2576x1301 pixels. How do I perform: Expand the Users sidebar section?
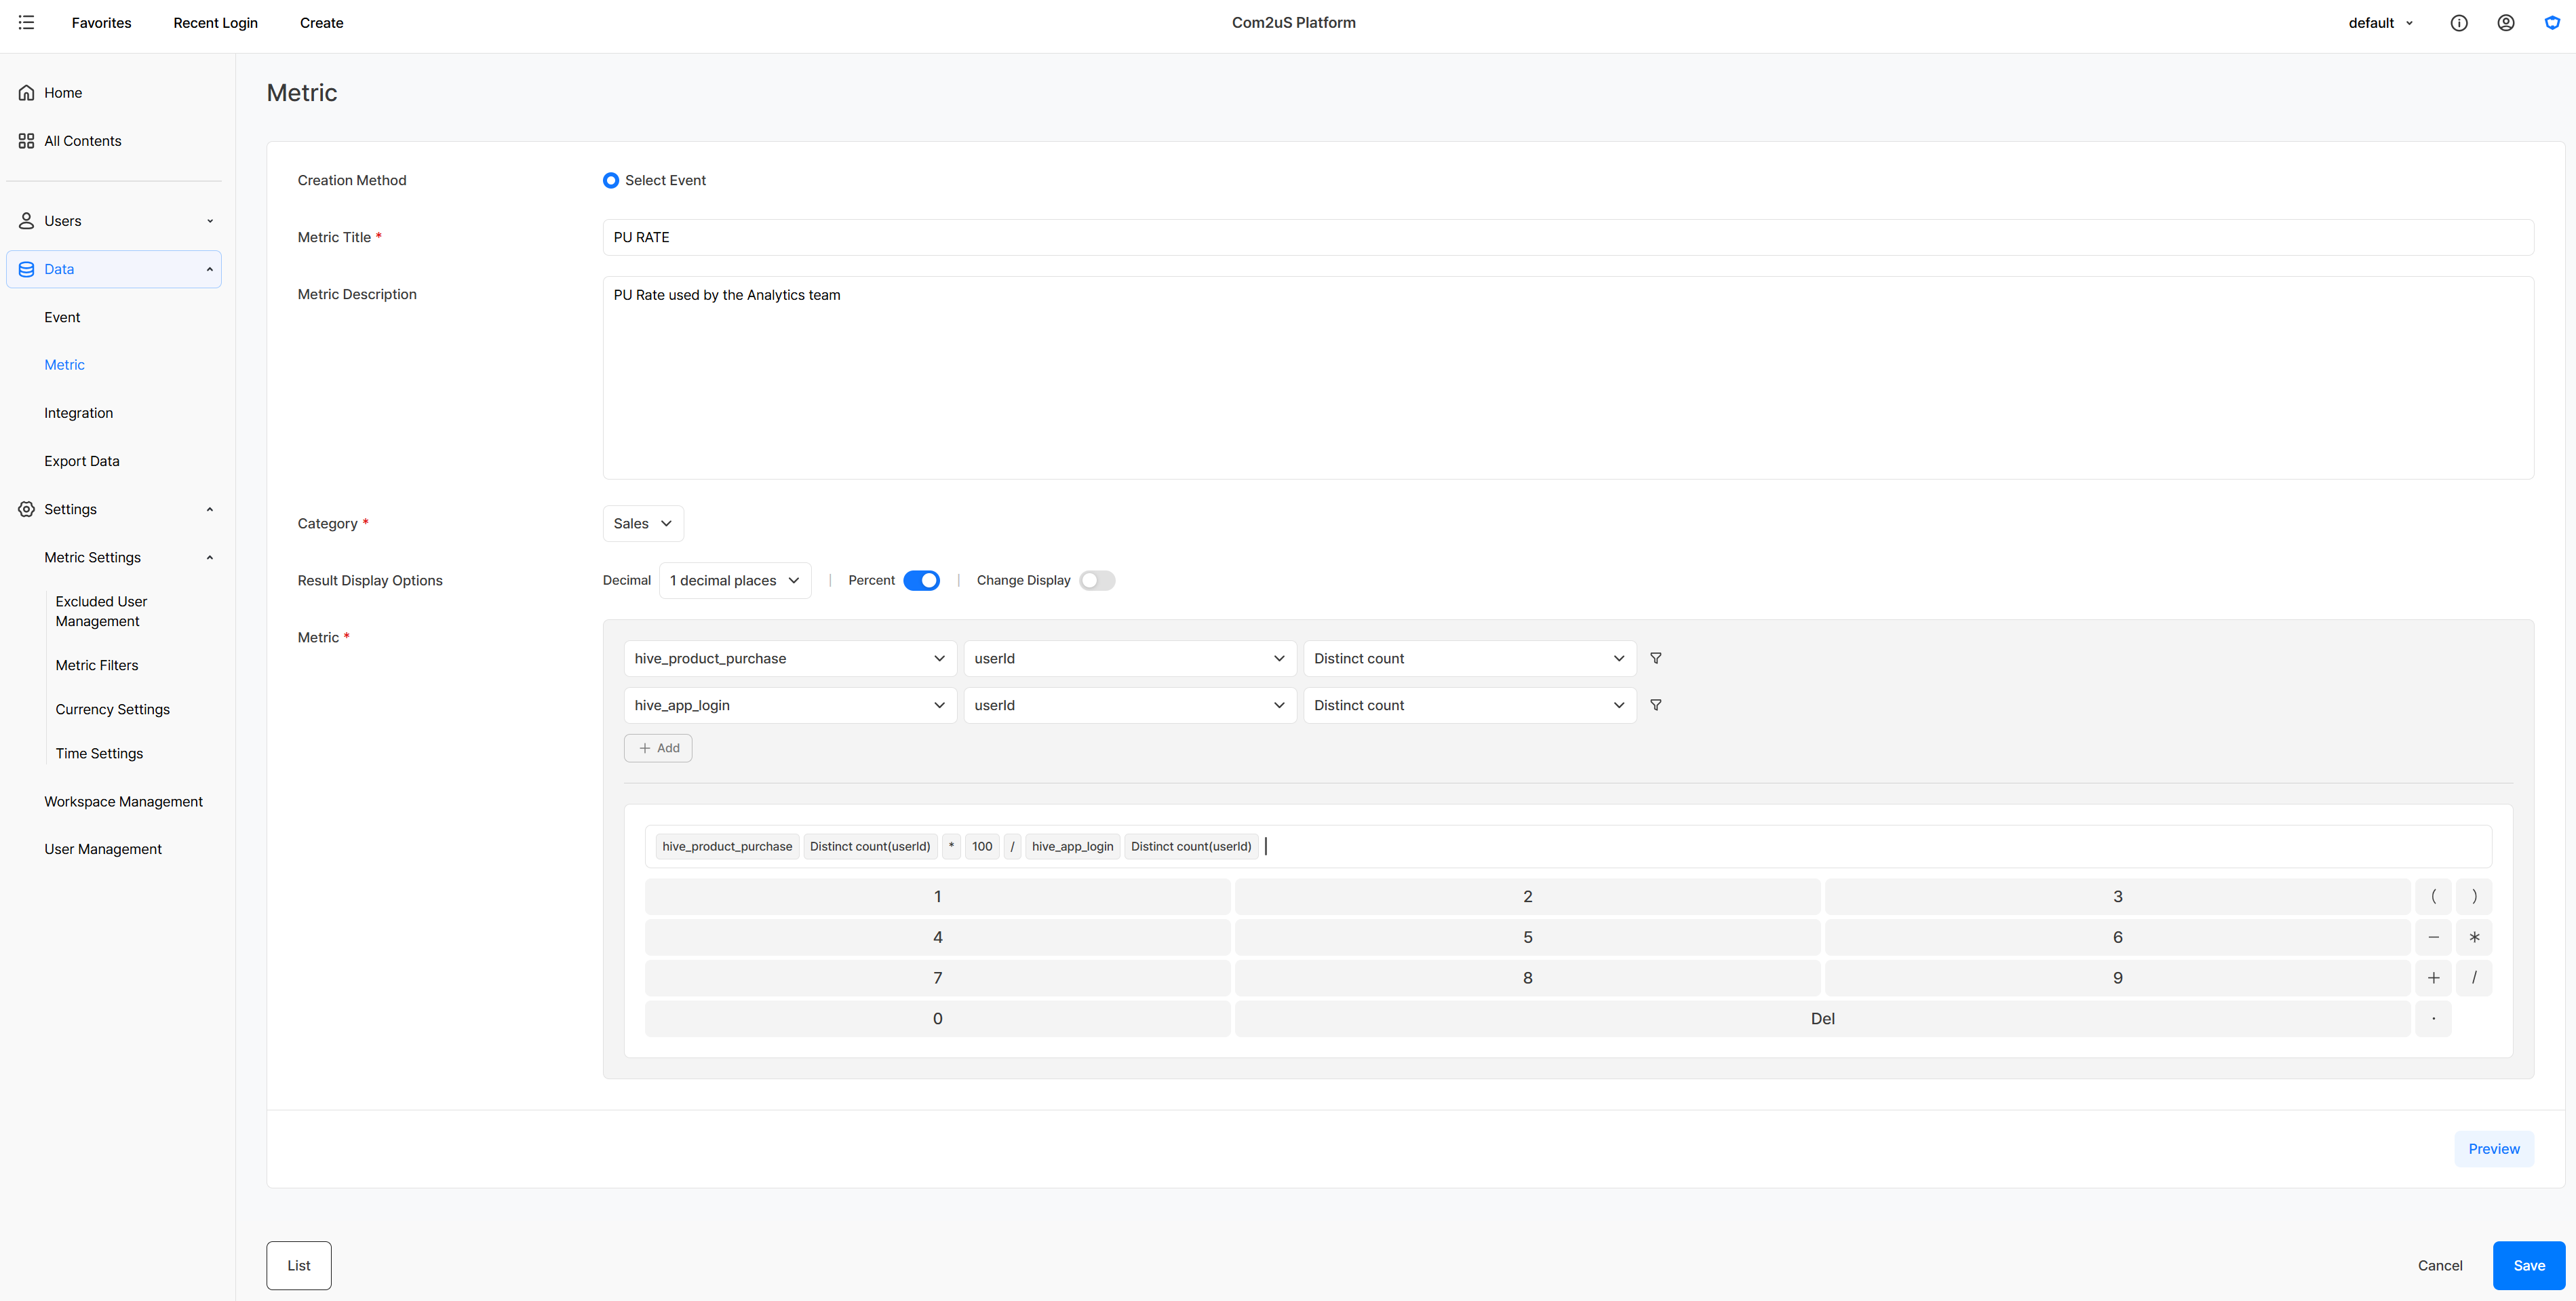click(114, 221)
